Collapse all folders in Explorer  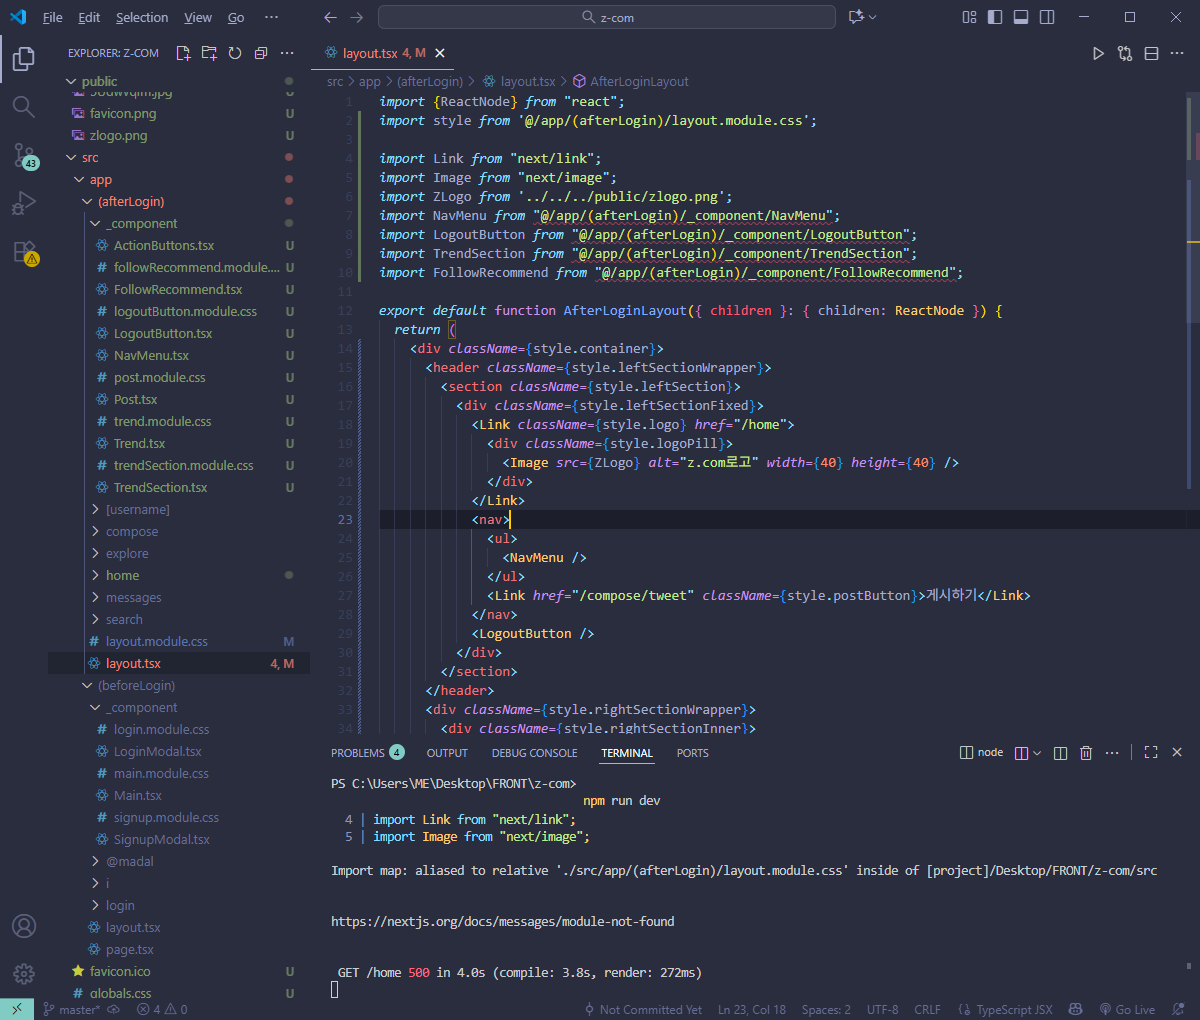pos(261,53)
